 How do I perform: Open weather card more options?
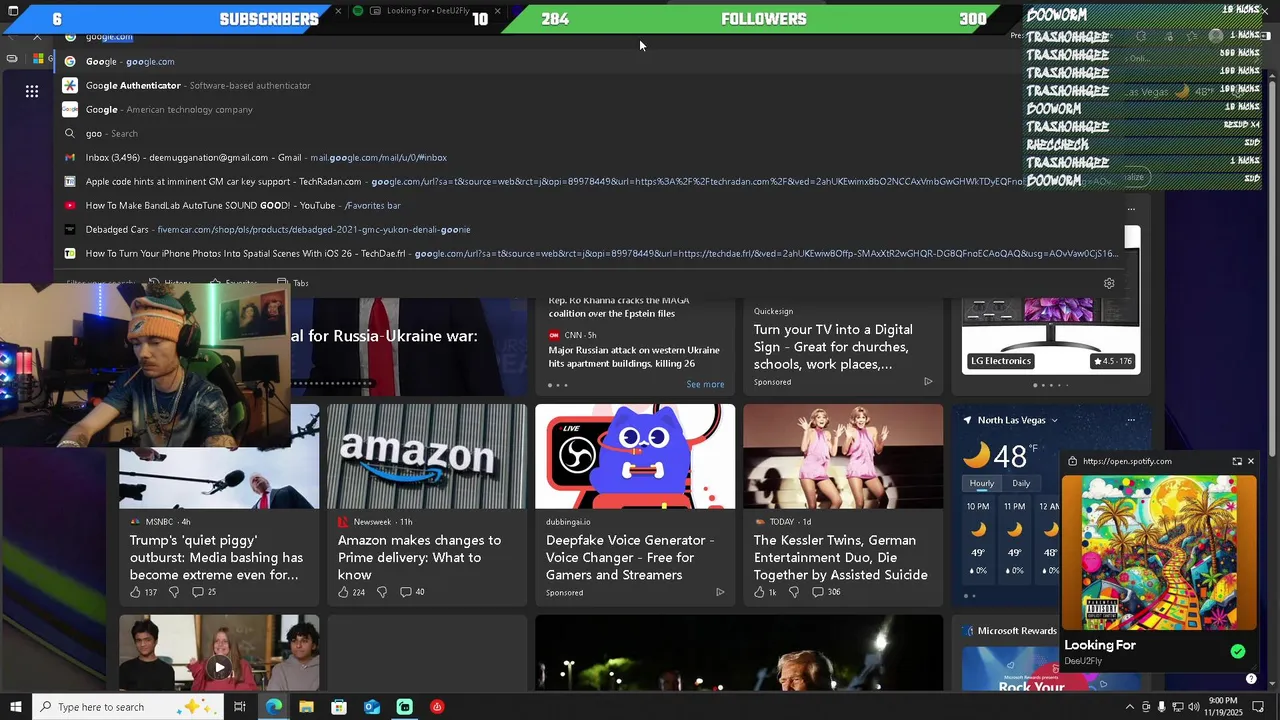tap(1131, 420)
